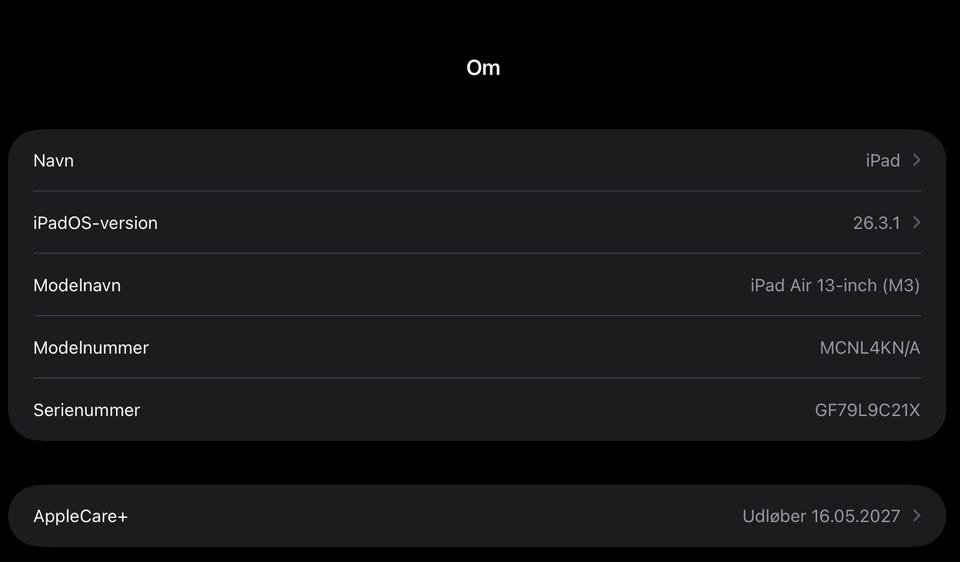
Task: Tap the device name value "iPad"
Action: point(882,160)
